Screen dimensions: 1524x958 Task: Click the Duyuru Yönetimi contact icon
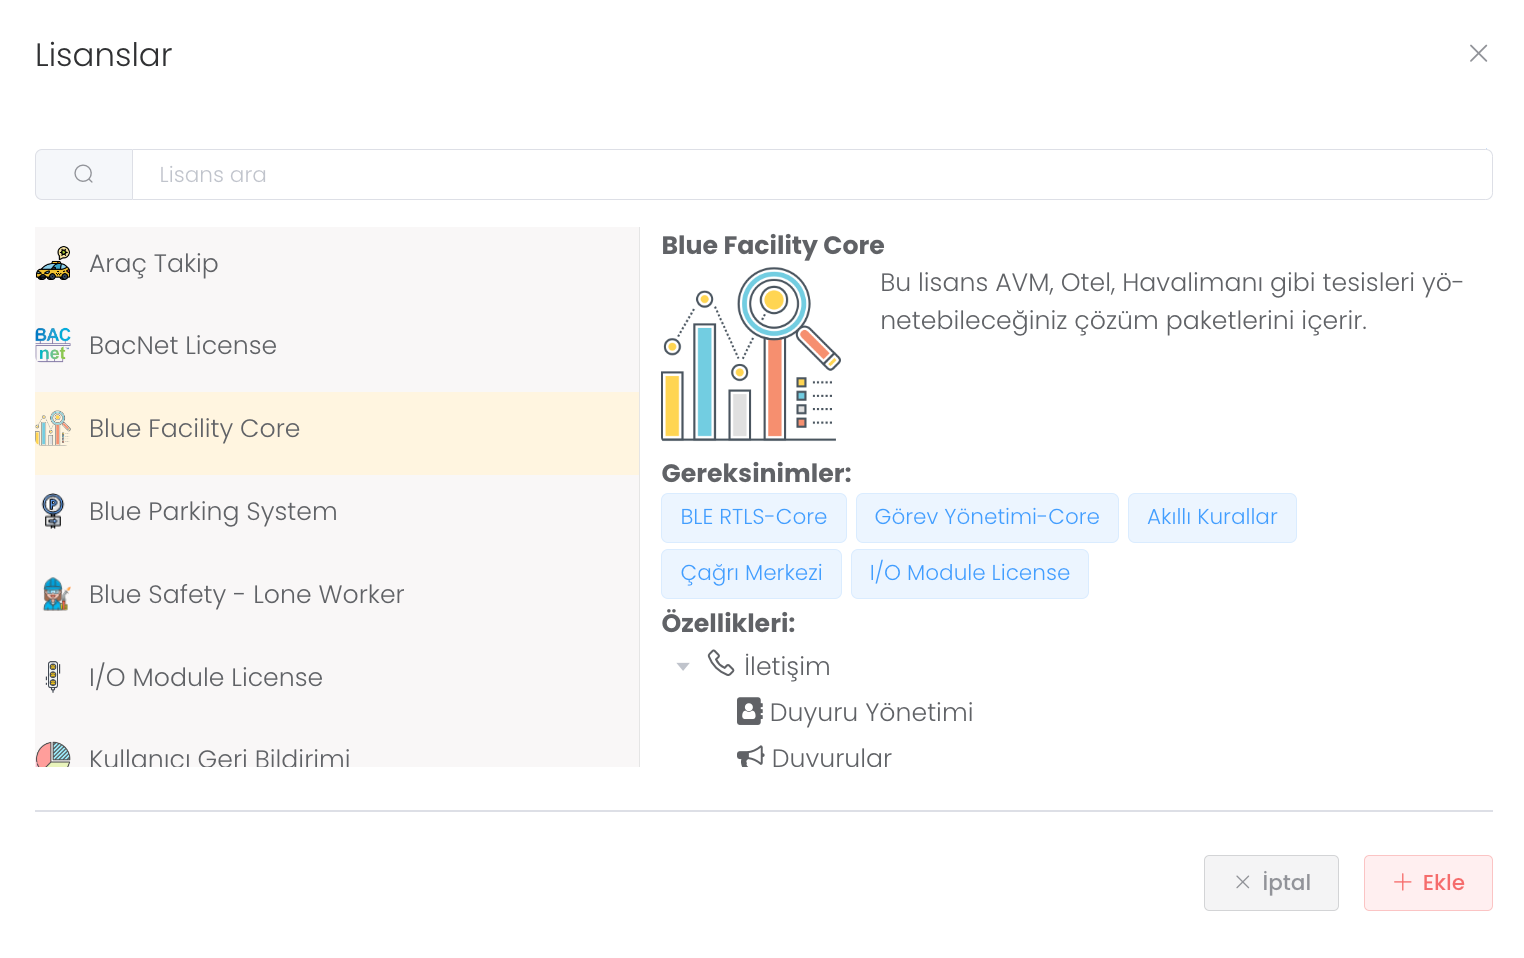coord(750,711)
